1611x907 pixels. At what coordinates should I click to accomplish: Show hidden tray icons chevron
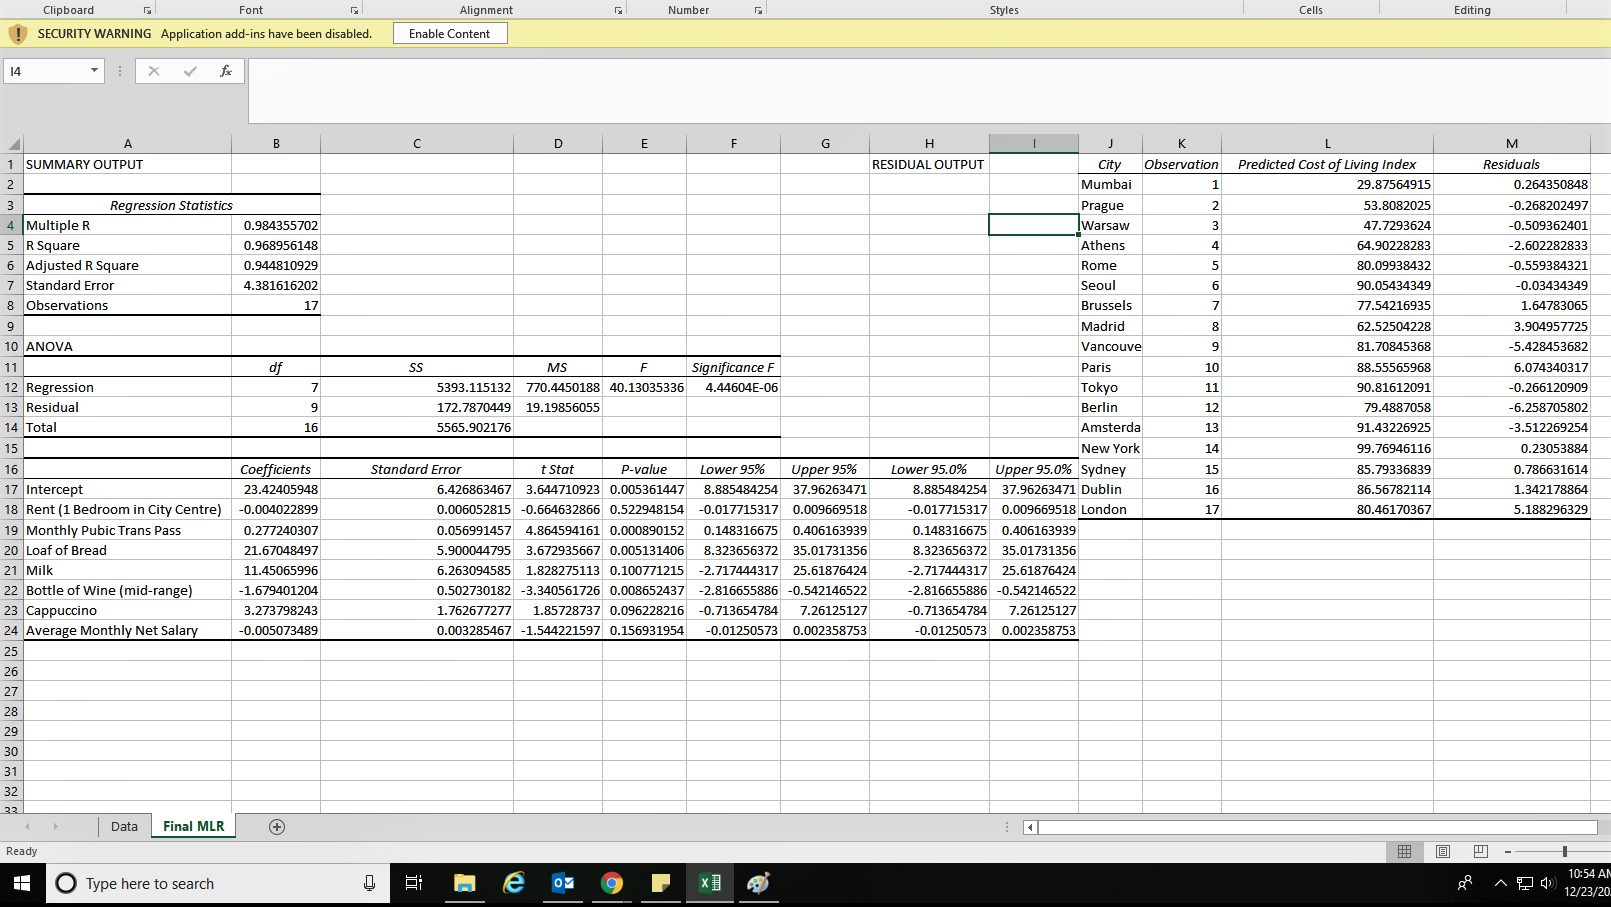[1500, 883]
